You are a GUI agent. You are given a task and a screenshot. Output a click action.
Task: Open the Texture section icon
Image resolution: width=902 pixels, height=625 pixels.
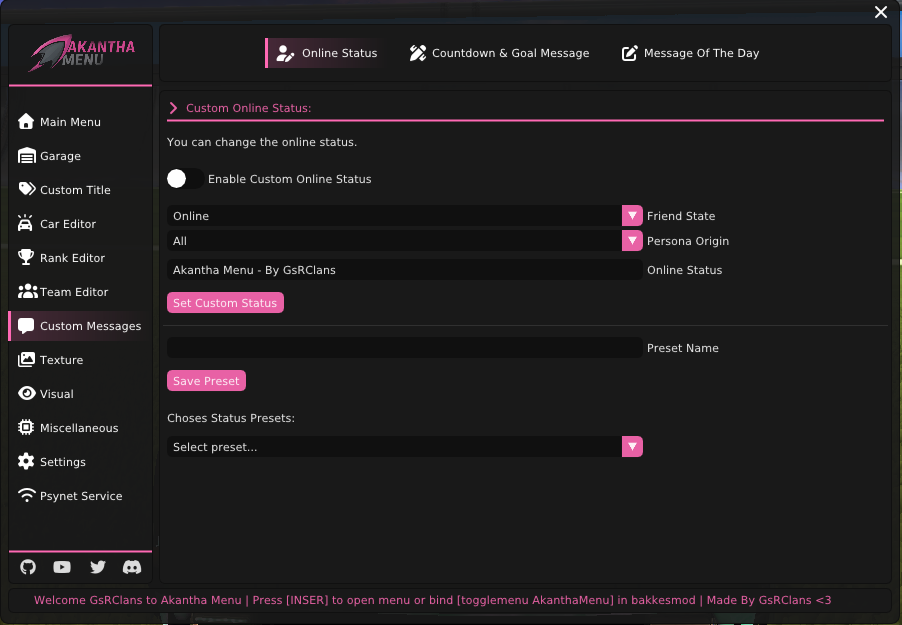(24, 360)
